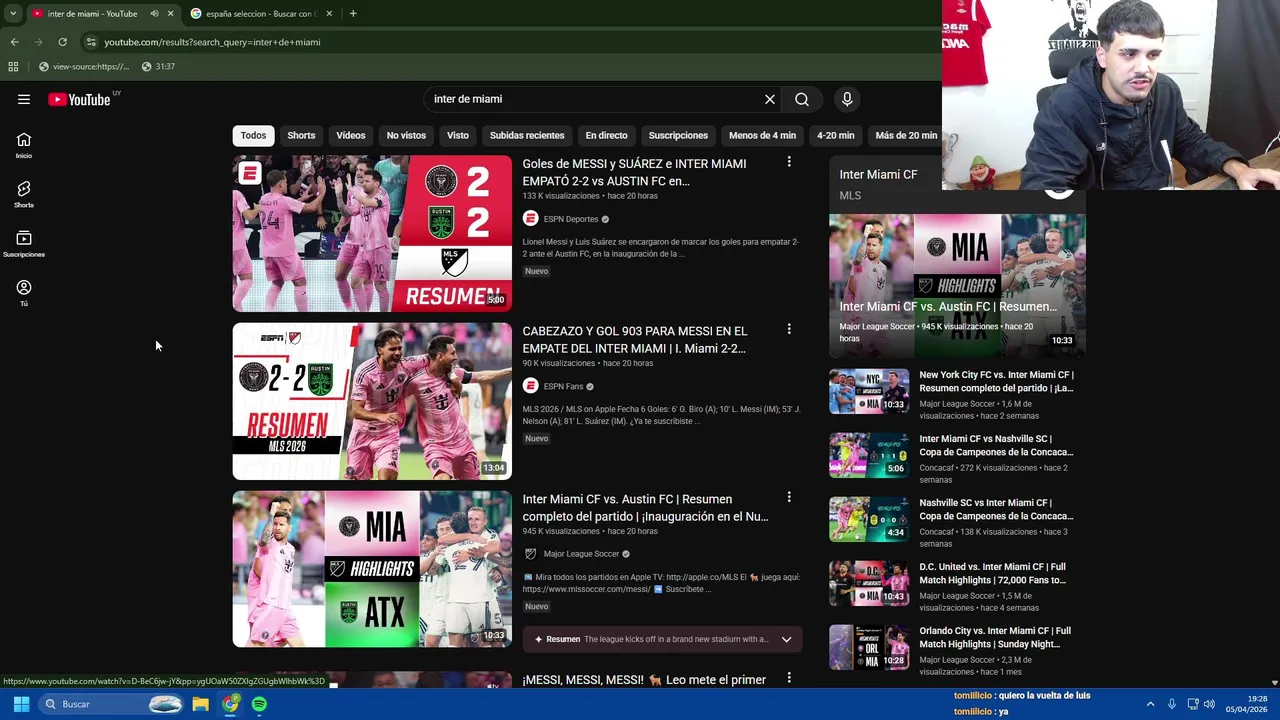Open the site information icon in address bar
Image resolution: width=1280 pixels, height=720 pixels.
tap(91, 42)
